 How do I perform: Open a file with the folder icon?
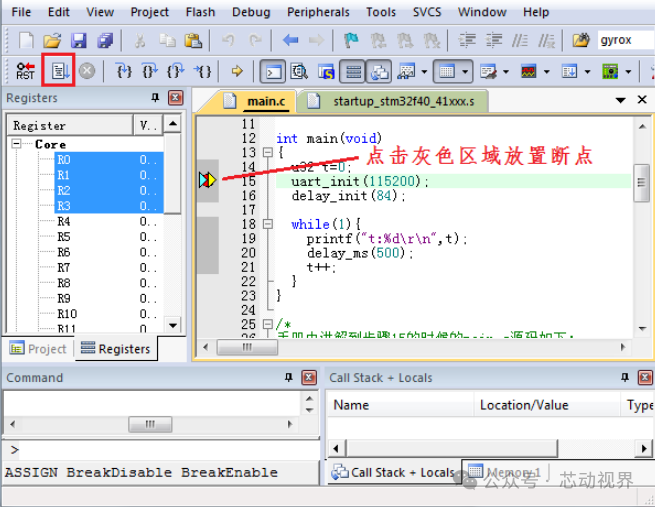52,41
